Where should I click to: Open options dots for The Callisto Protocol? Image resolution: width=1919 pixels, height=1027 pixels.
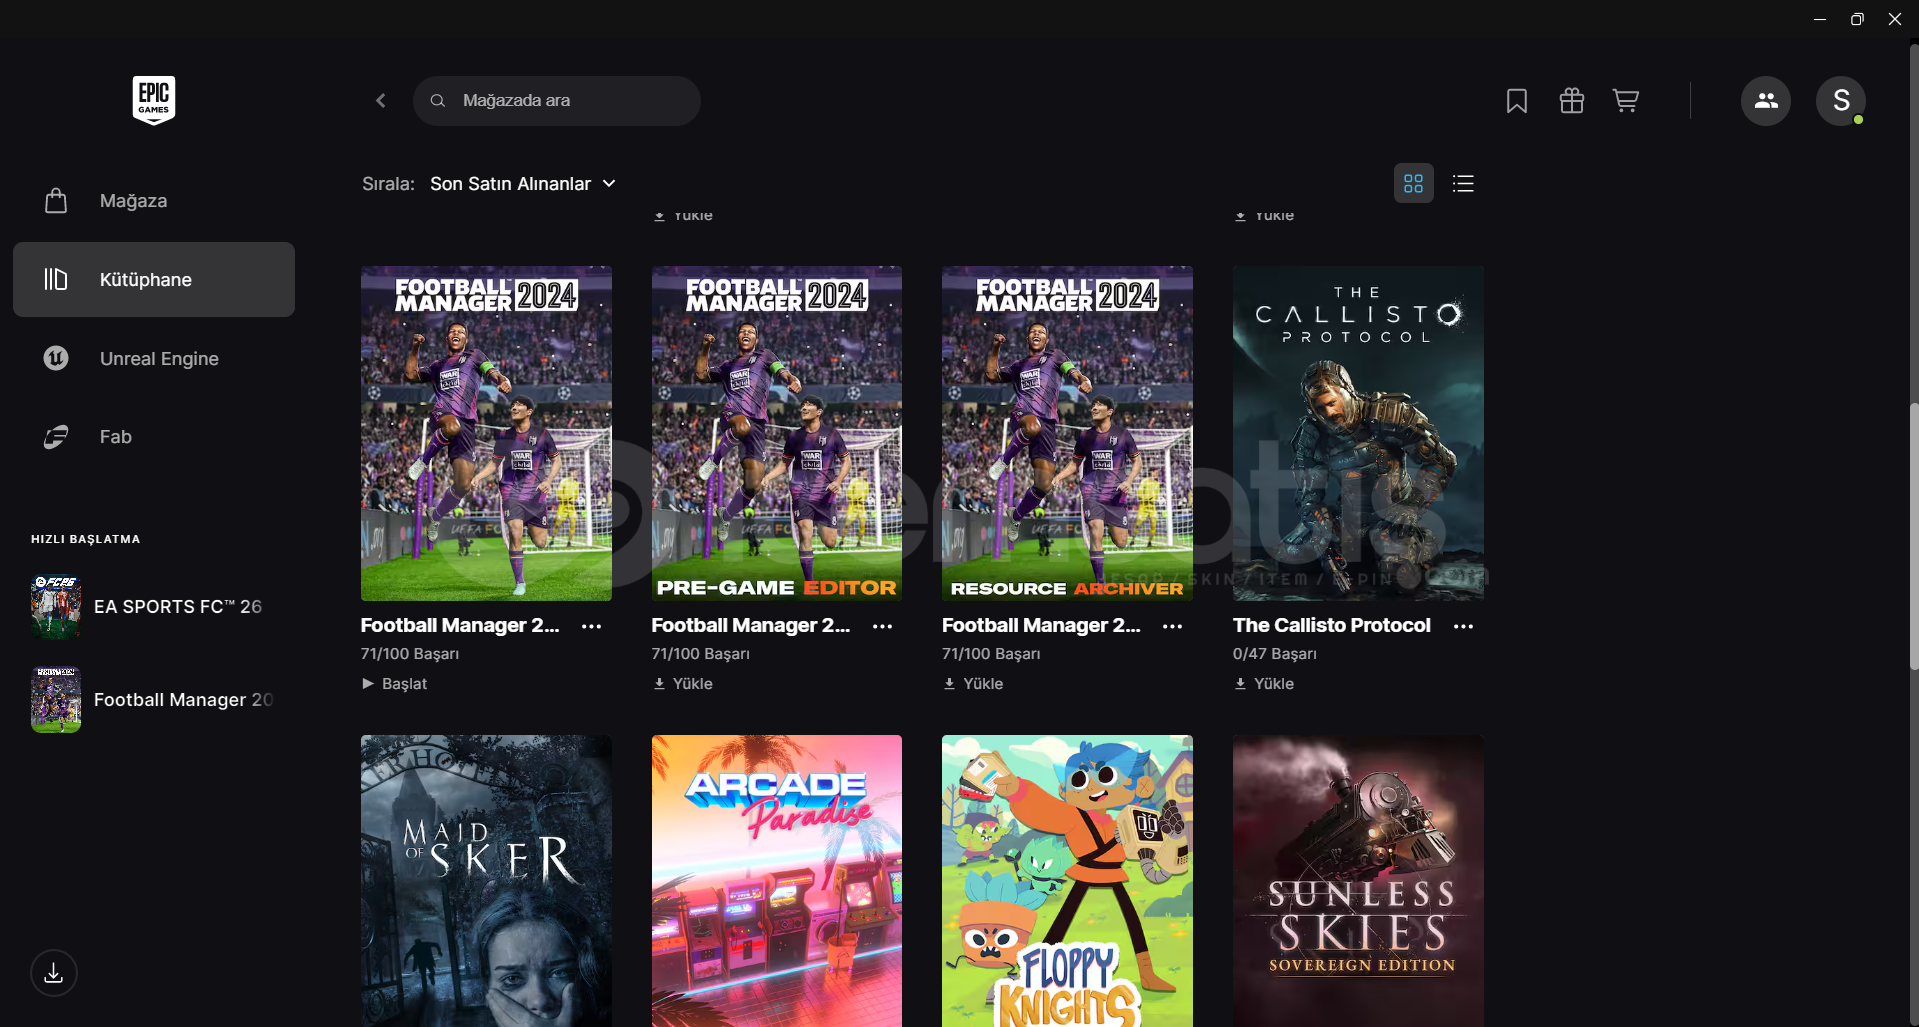click(1464, 626)
